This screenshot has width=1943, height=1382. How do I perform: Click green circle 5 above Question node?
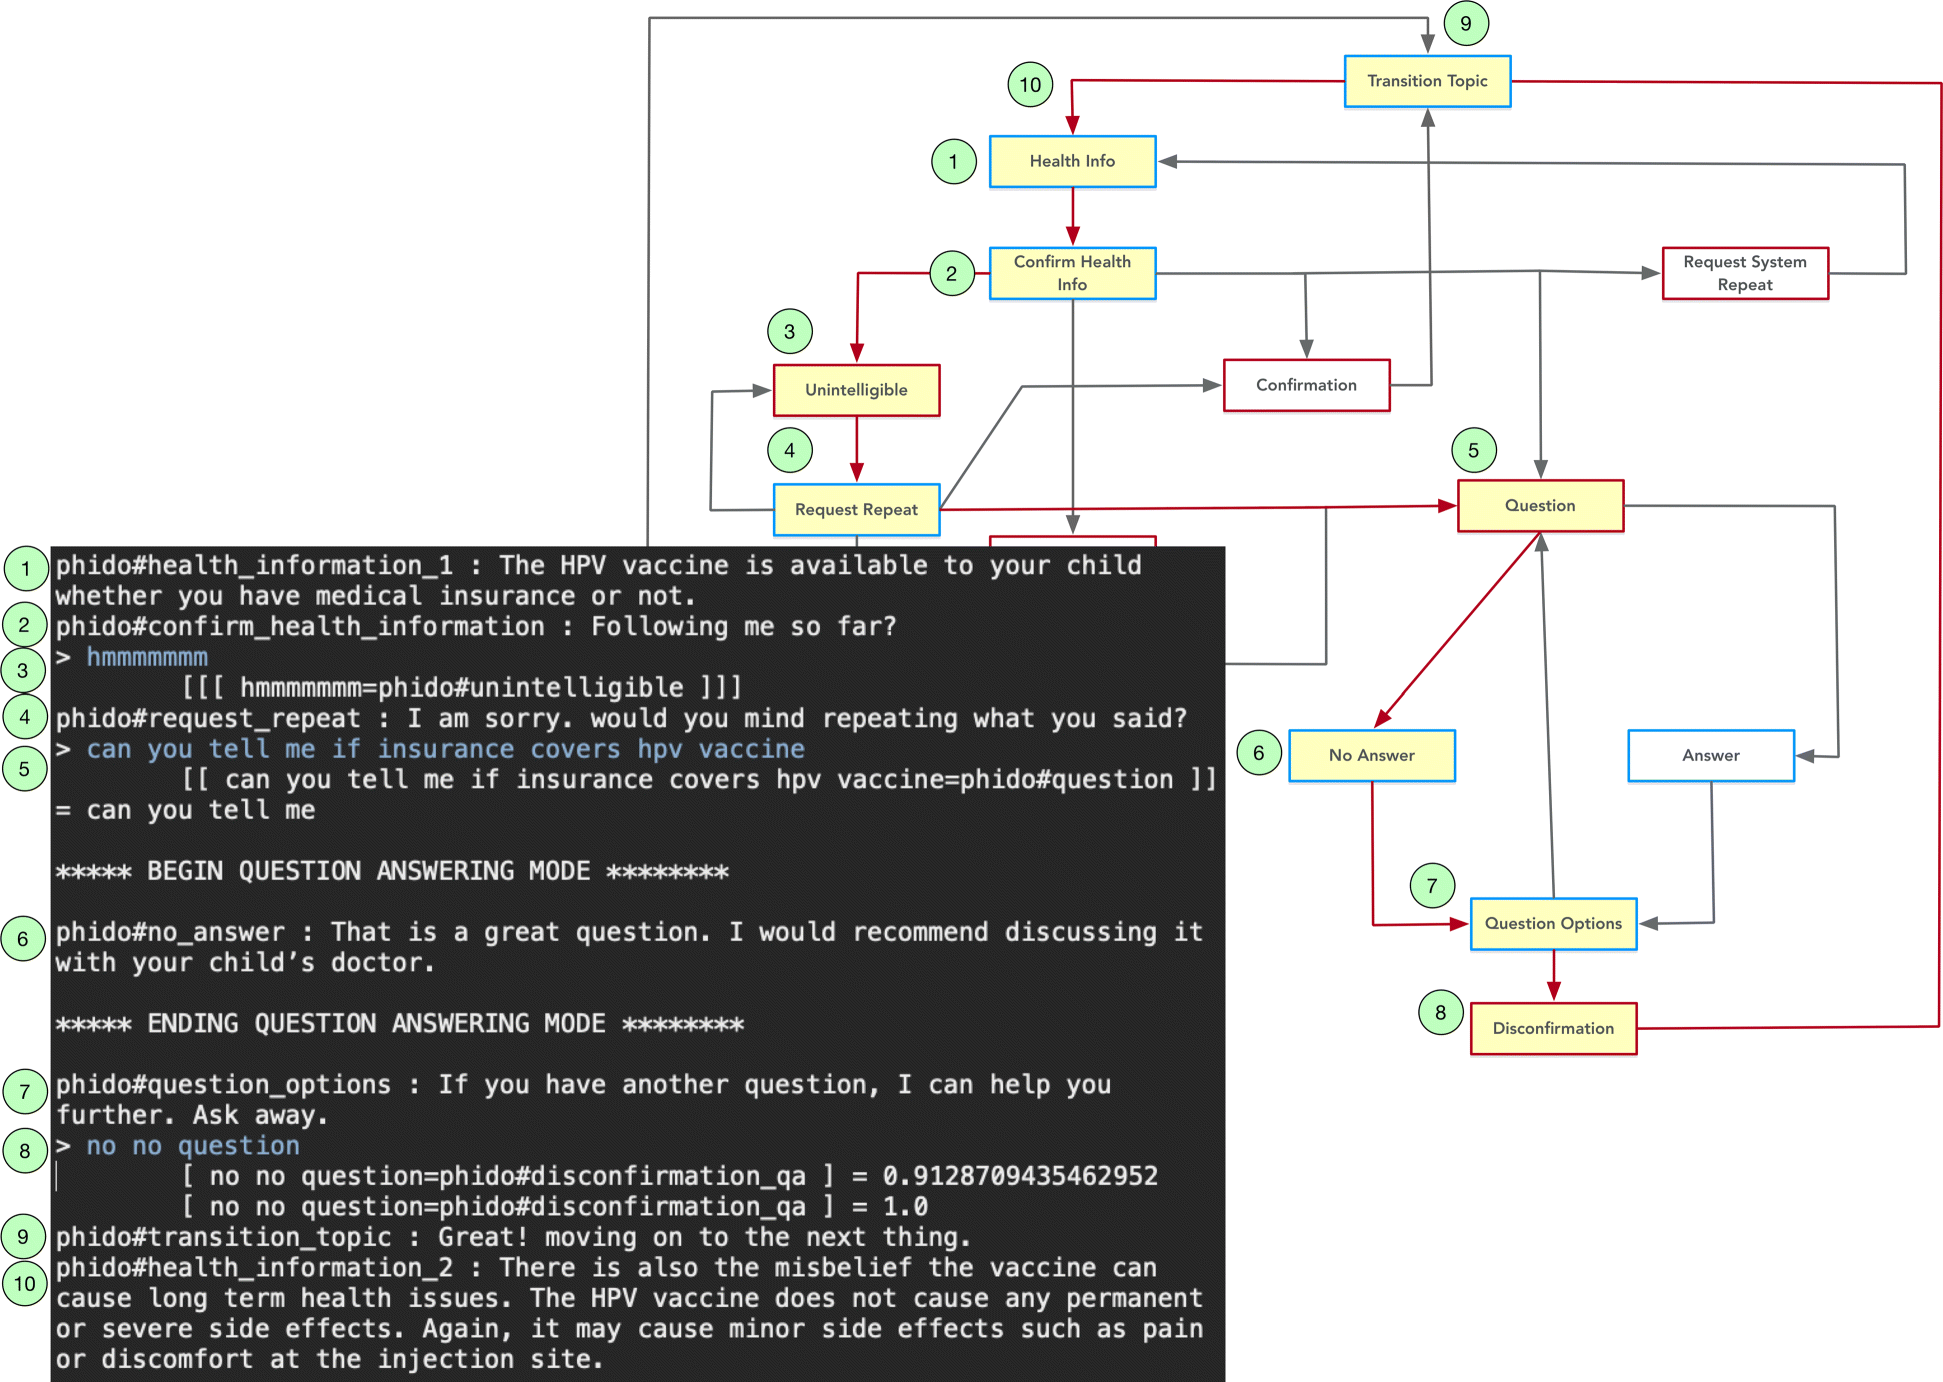coord(1473,450)
